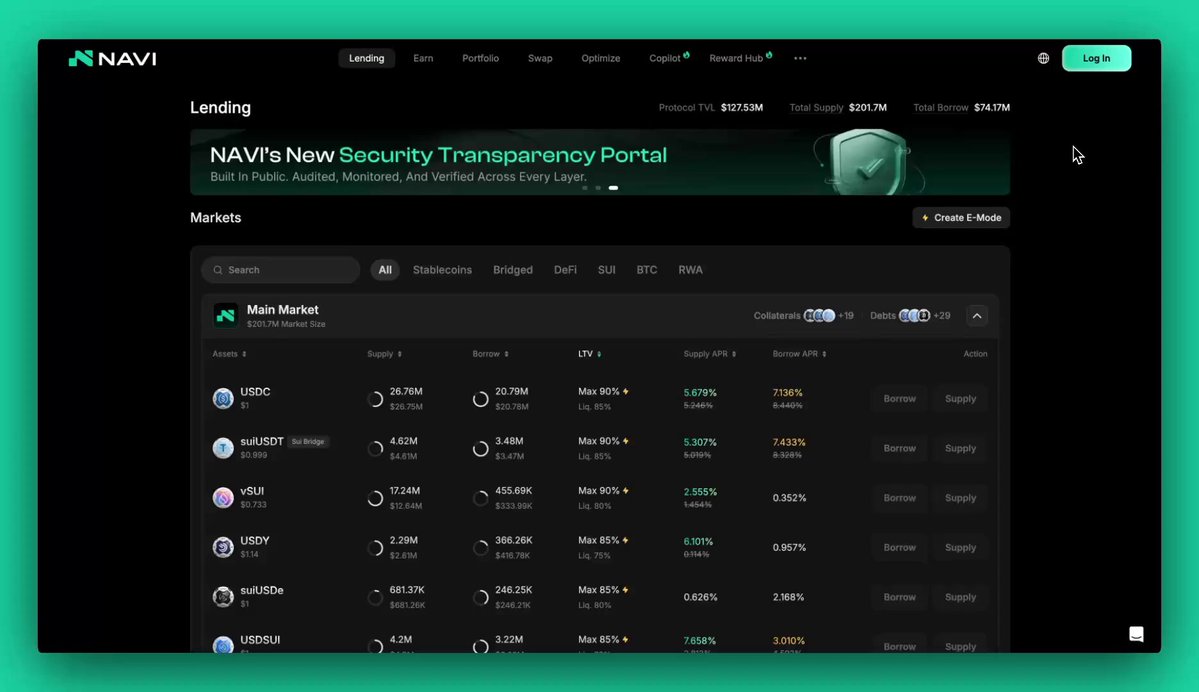The height and width of the screenshot is (692, 1199).
Task: Sort table by Supply APR column
Action: [710, 354]
